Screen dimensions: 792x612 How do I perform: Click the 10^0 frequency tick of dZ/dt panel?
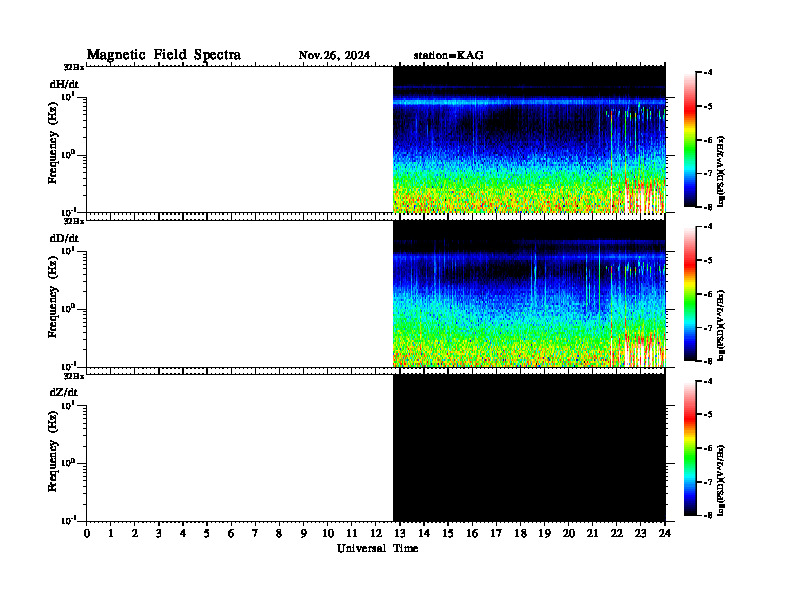click(x=69, y=462)
